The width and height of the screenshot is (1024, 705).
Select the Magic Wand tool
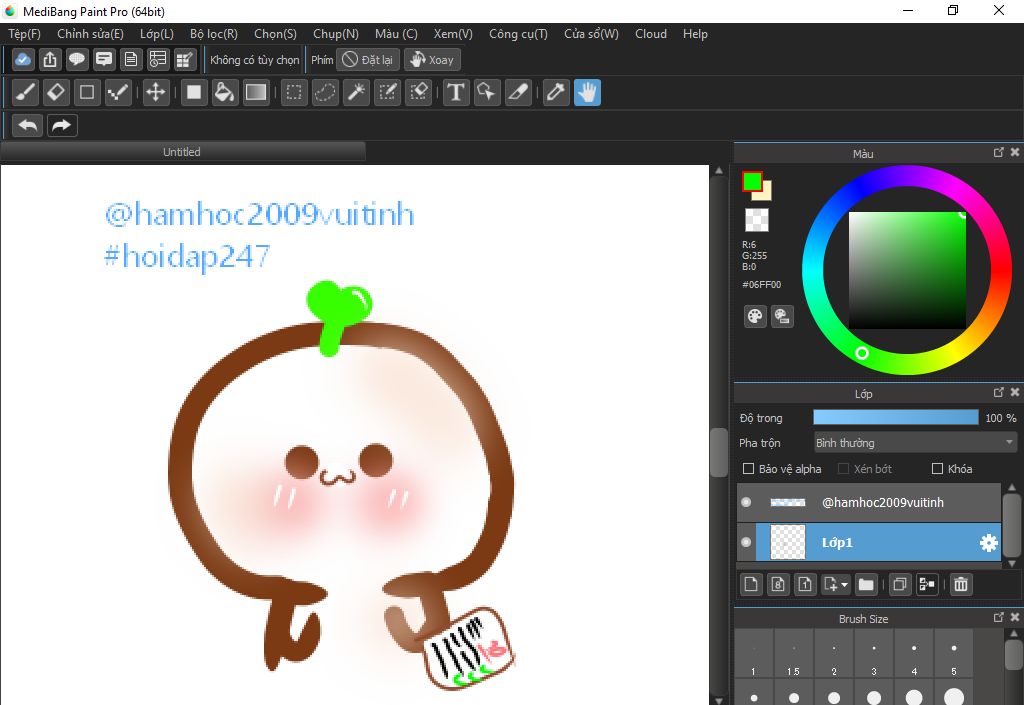[356, 93]
